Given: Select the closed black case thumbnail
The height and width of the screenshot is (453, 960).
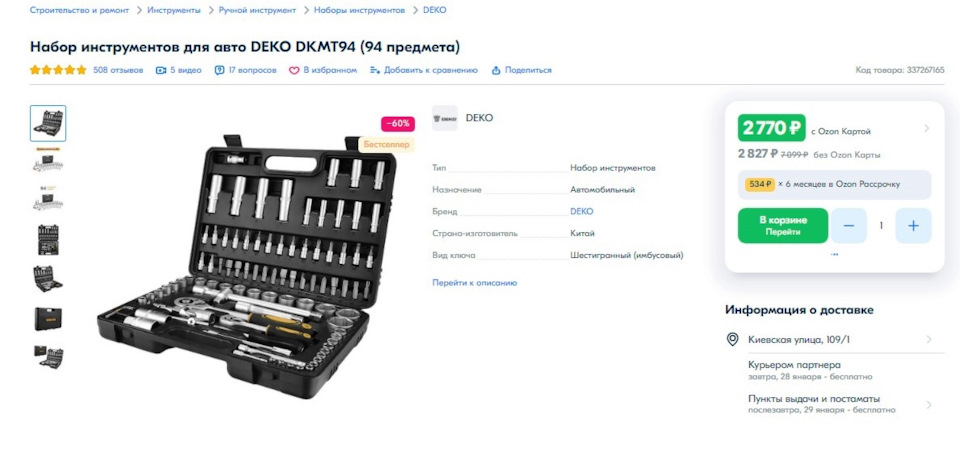Looking at the screenshot, I should coord(48,319).
